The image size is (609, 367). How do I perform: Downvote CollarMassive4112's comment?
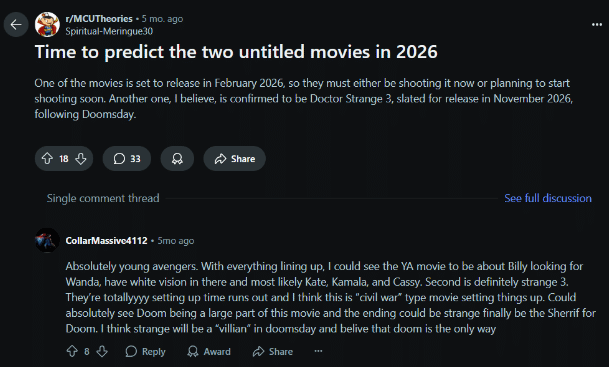102,351
